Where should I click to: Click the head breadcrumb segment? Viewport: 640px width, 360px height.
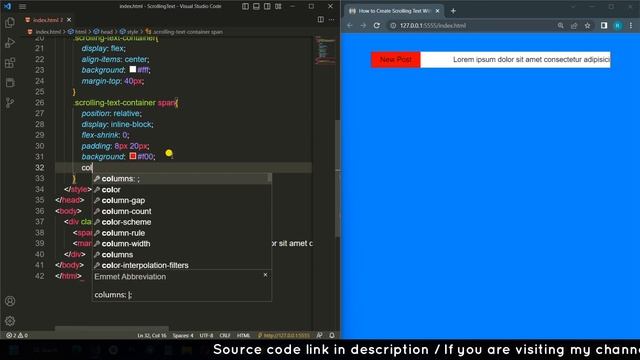coord(103,31)
